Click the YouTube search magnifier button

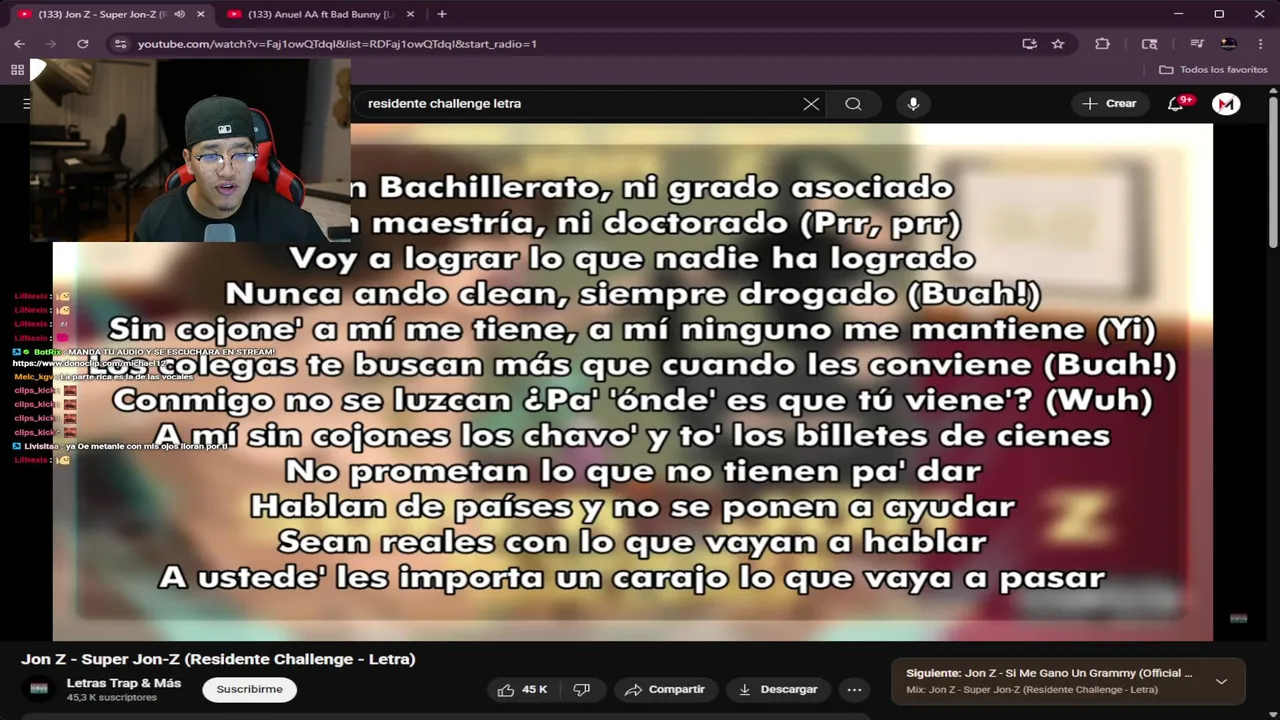pos(853,104)
